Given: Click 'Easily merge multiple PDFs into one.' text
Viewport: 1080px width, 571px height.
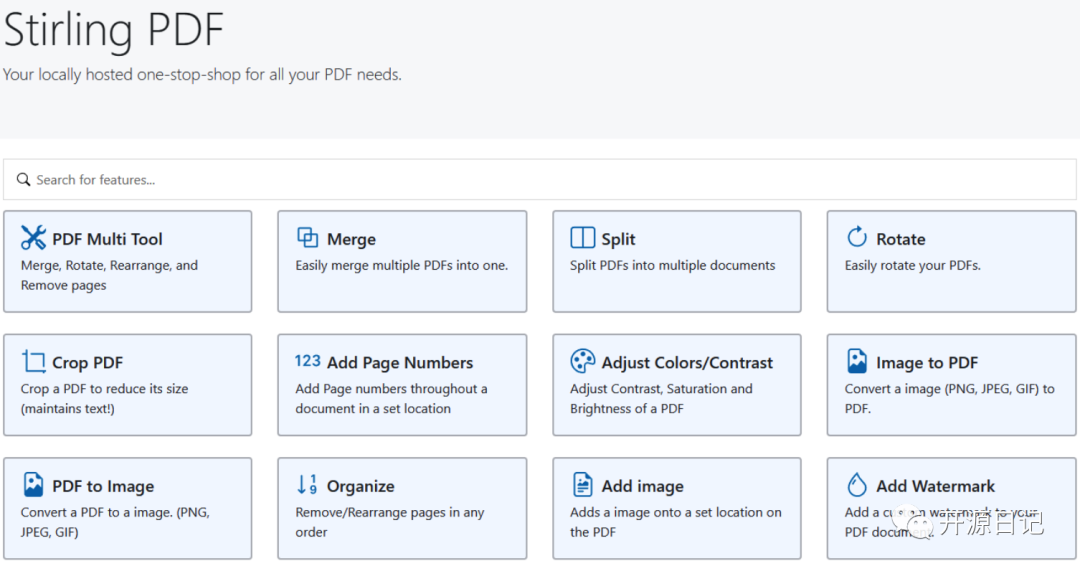Looking at the screenshot, I should 402,265.
